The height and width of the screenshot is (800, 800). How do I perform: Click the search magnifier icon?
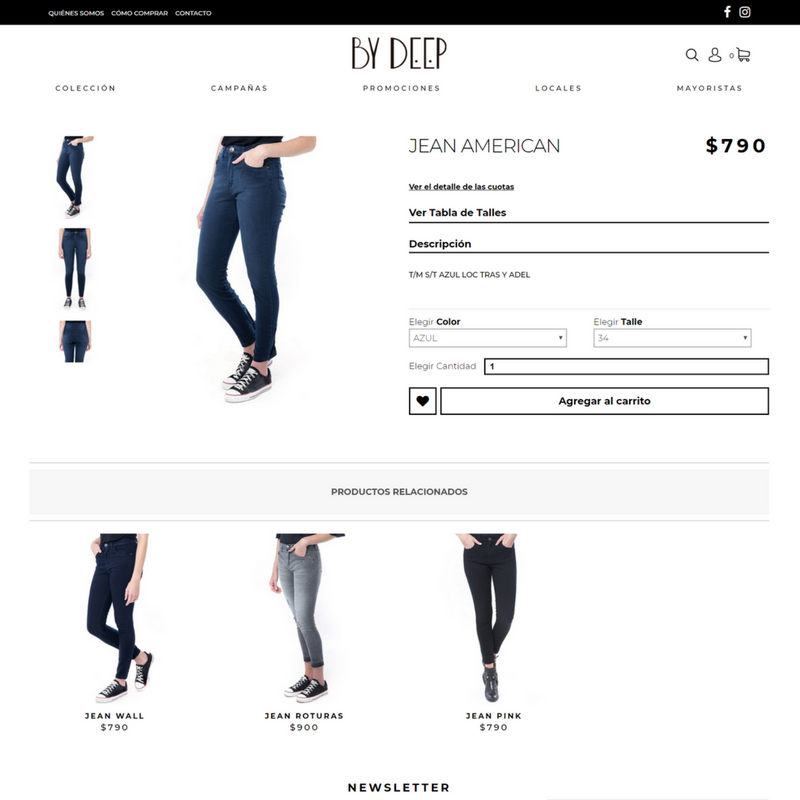[x=692, y=55]
